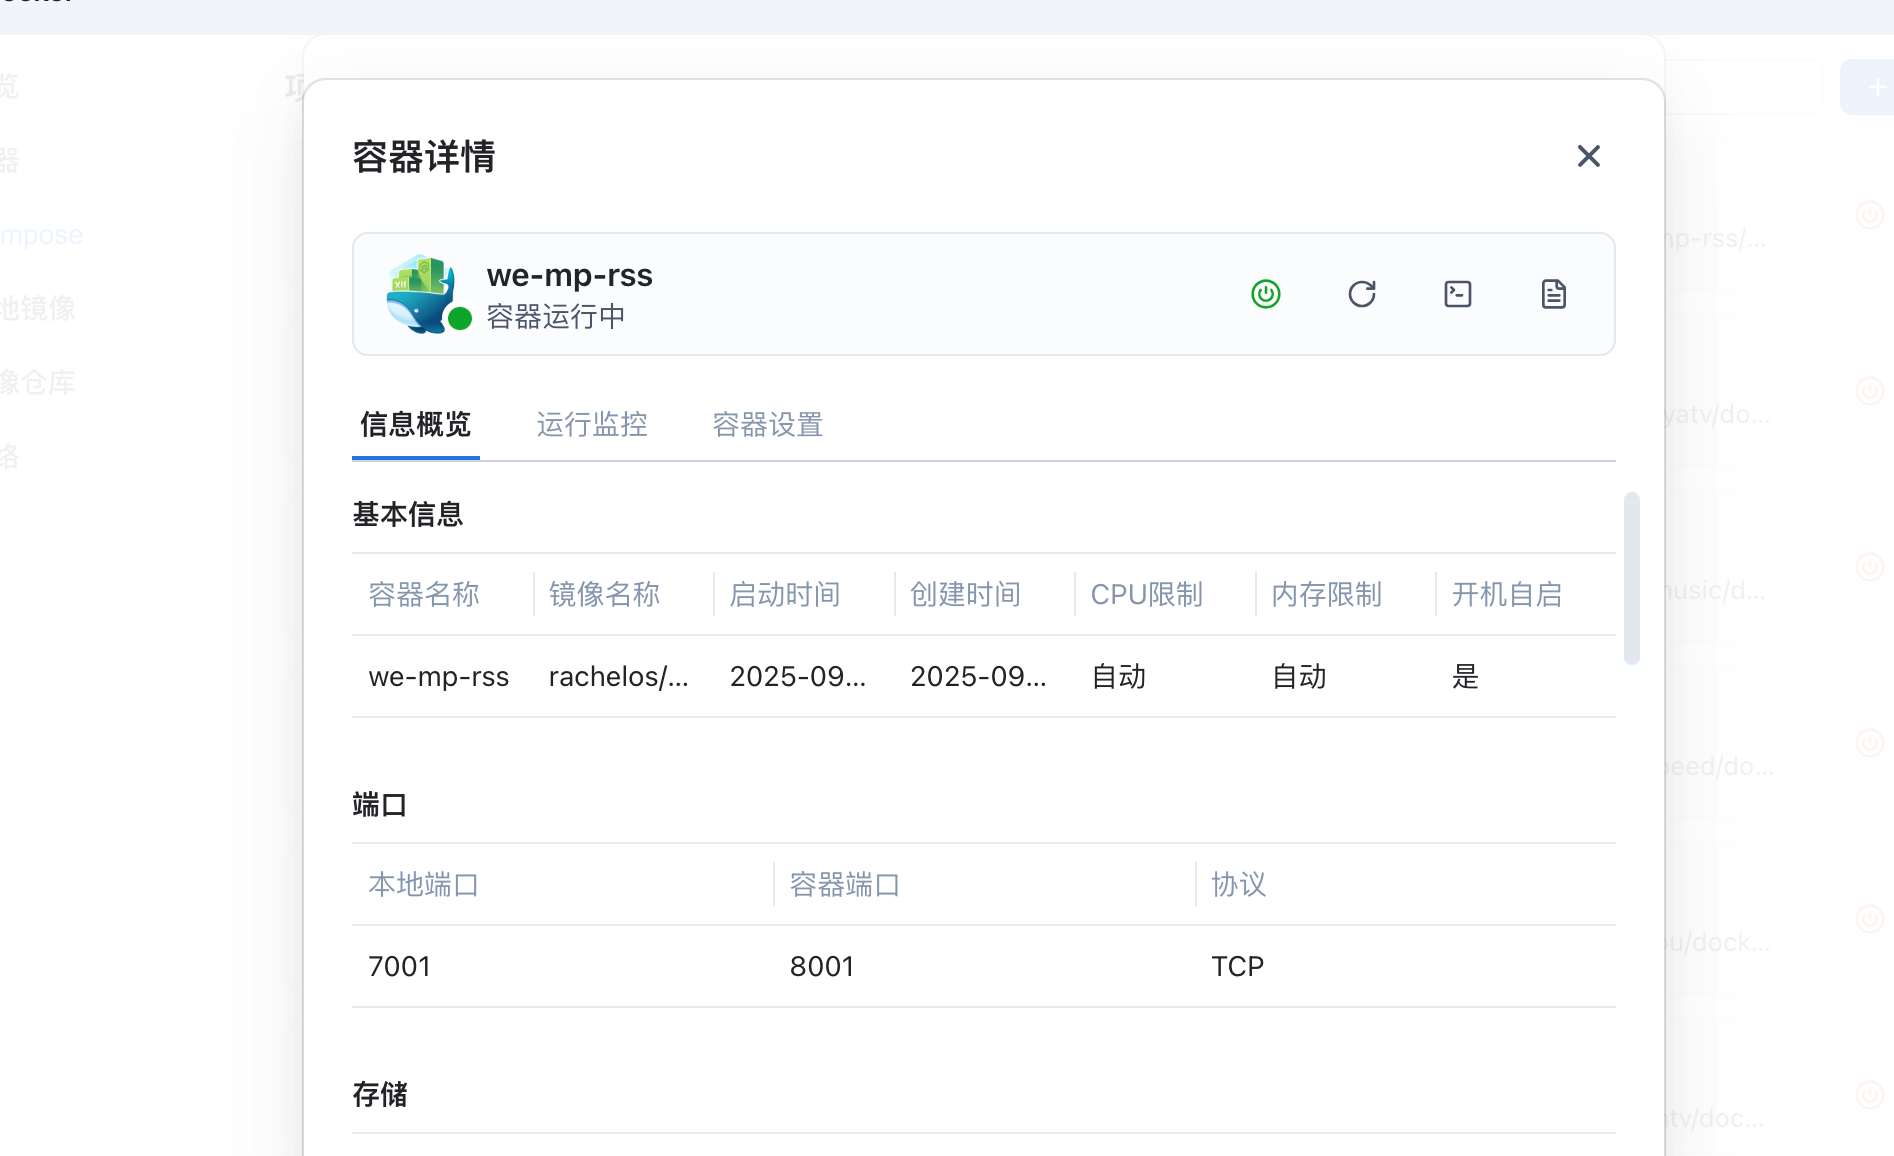Open the 容器设置 tab
The width and height of the screenshot is (1894, 1156).
pos(767,425)
